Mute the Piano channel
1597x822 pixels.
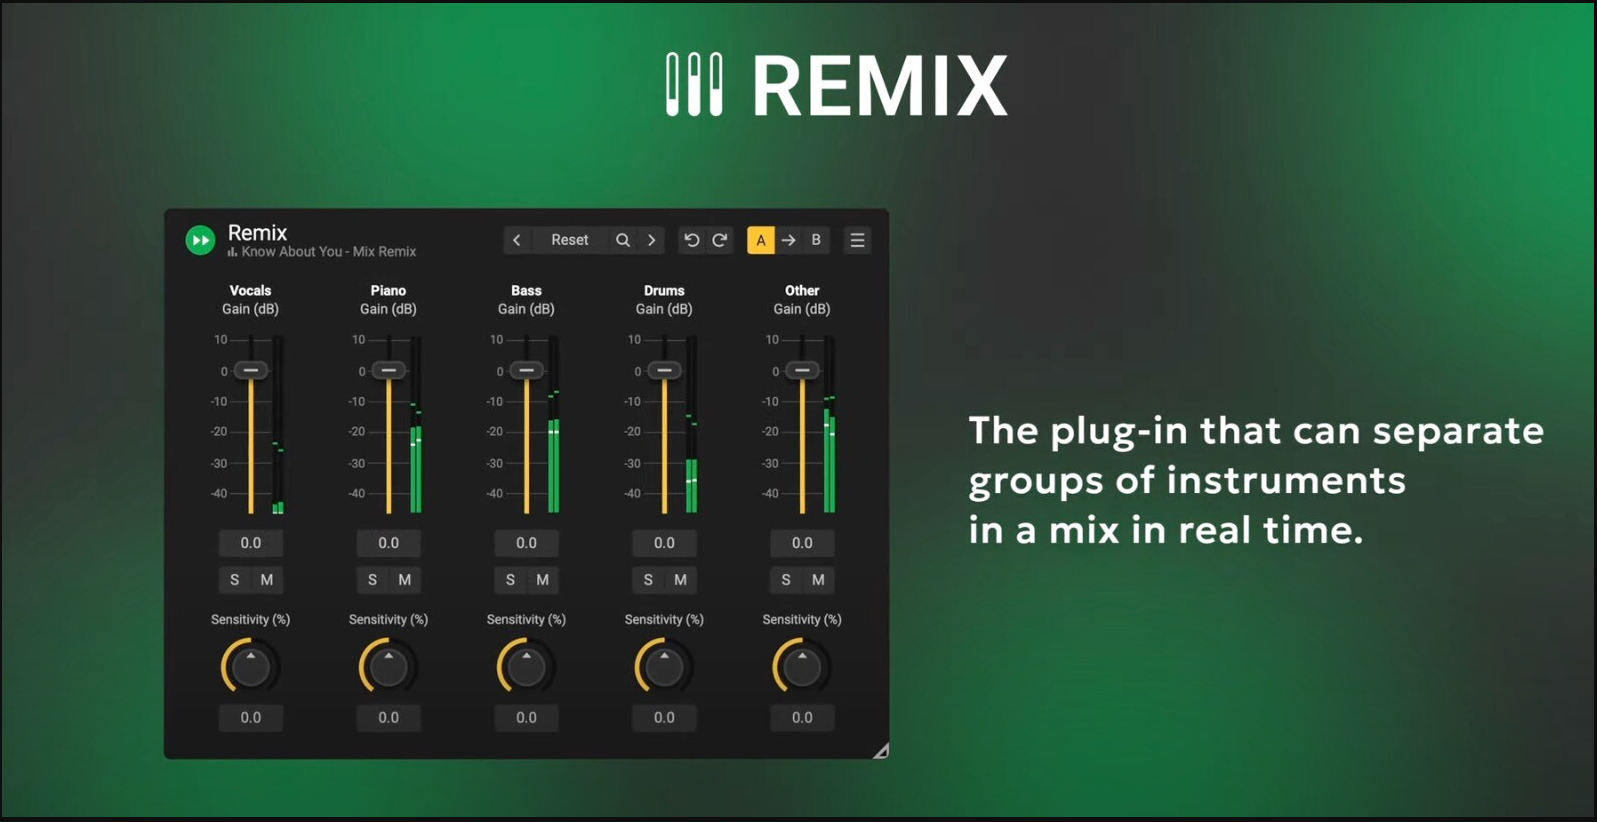(405, 580)
